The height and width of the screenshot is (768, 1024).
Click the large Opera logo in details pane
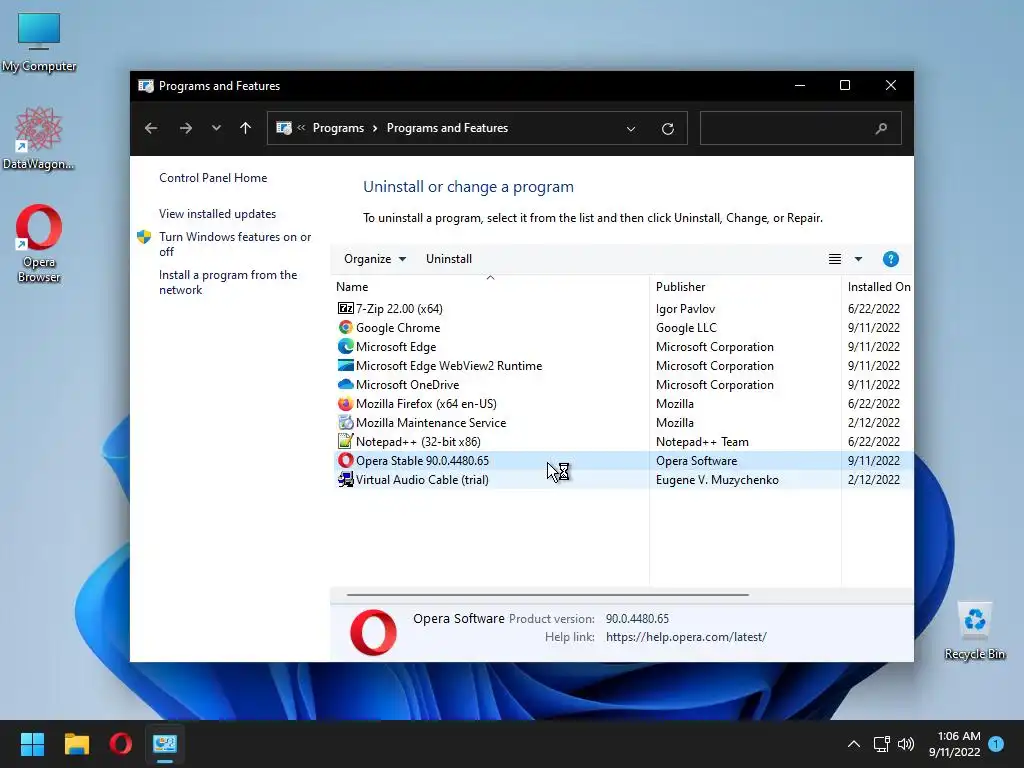pos(373,632)
